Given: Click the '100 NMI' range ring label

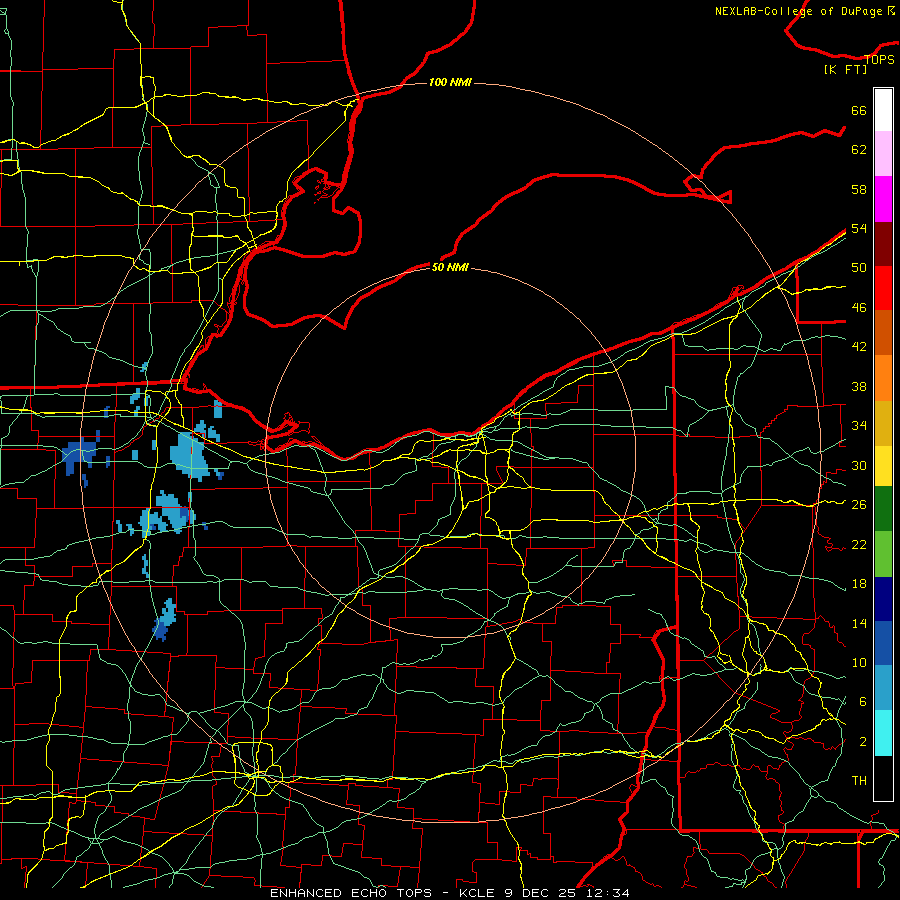Looking at the screenshot, I should pyautogui.click(x=450, y=82).
